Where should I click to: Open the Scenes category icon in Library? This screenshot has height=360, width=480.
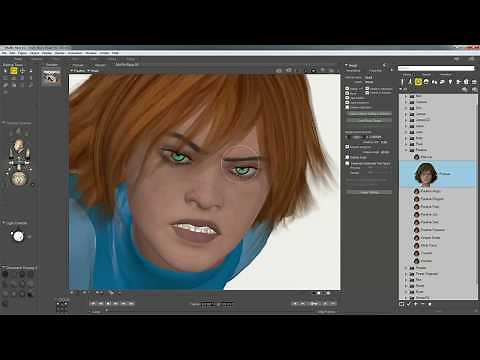point(474,82)
